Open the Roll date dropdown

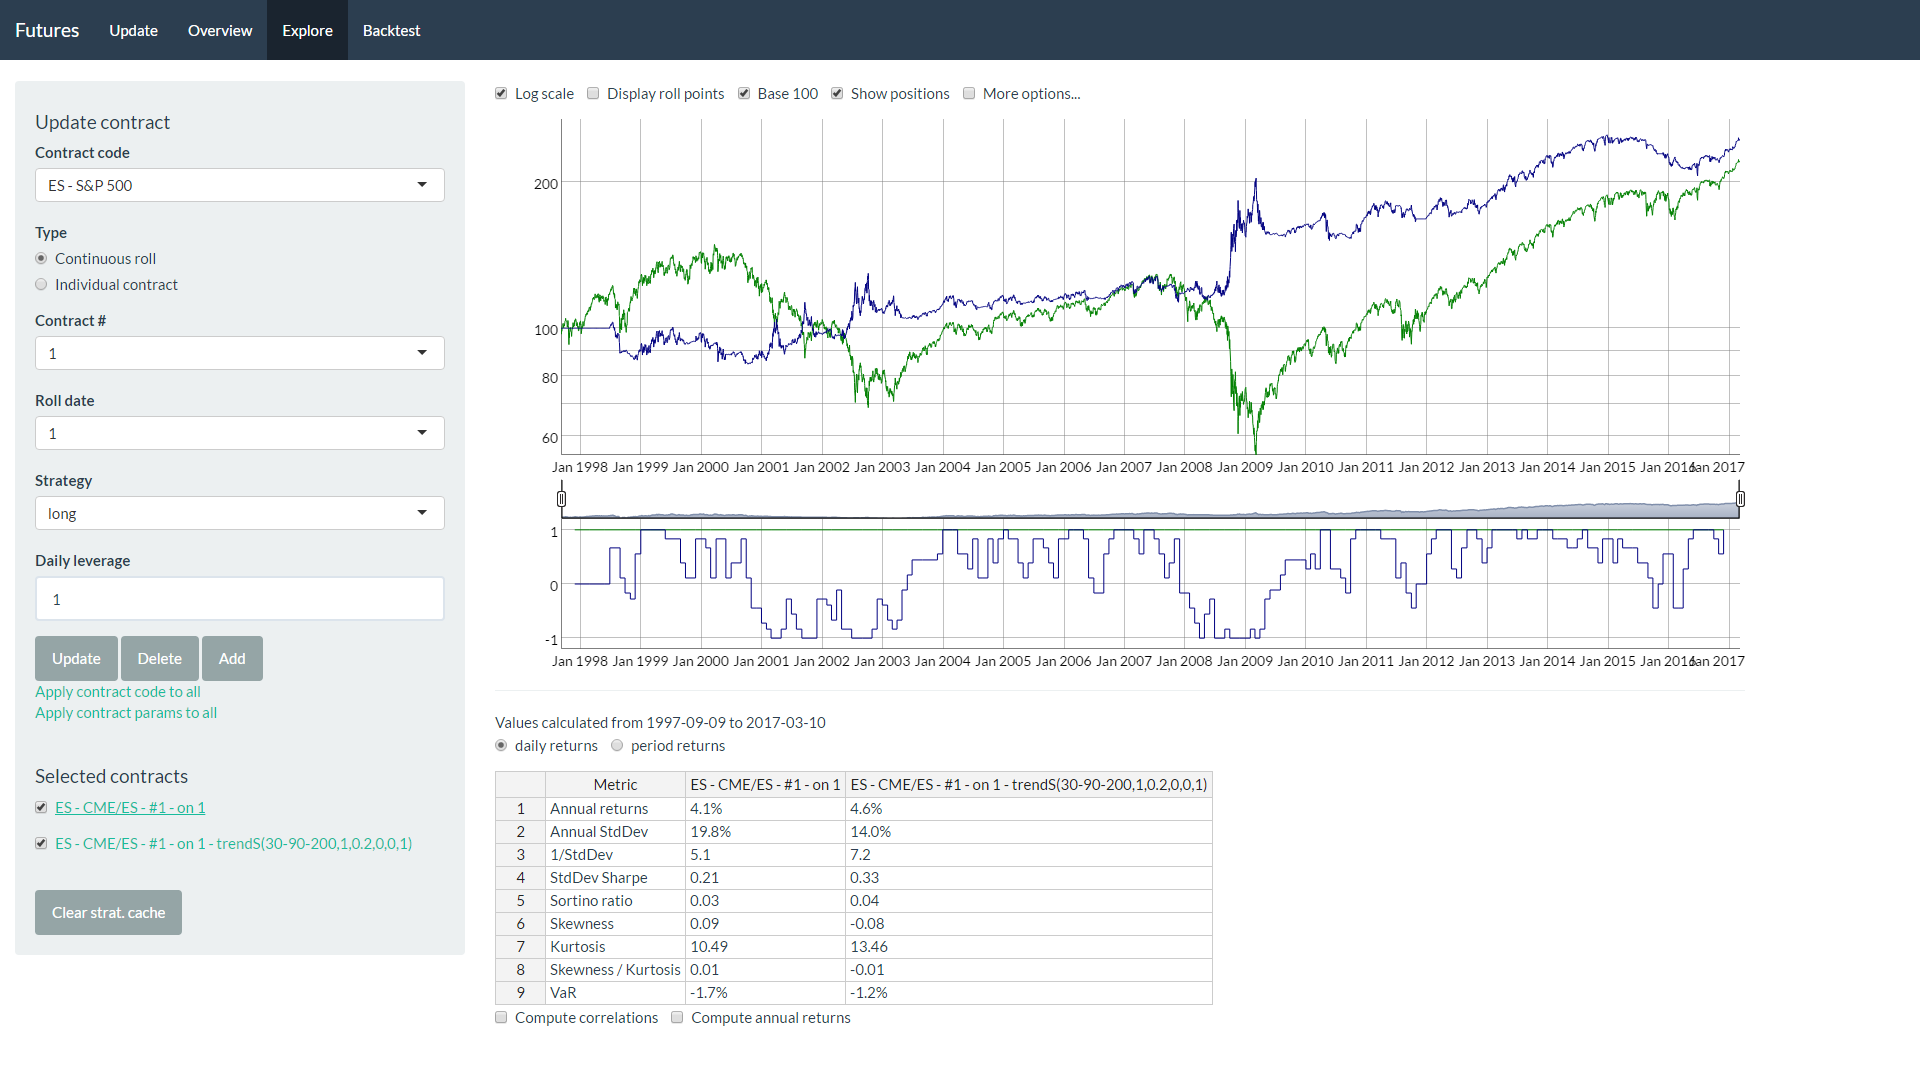tap(240, 433)
